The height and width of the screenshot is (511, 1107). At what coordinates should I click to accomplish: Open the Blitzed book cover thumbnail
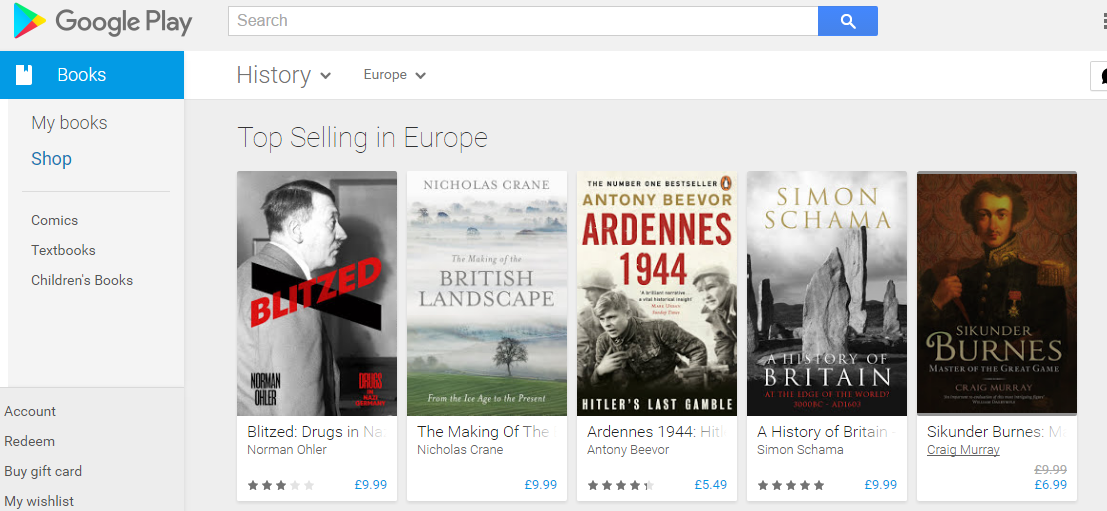[x=317, y=293]
